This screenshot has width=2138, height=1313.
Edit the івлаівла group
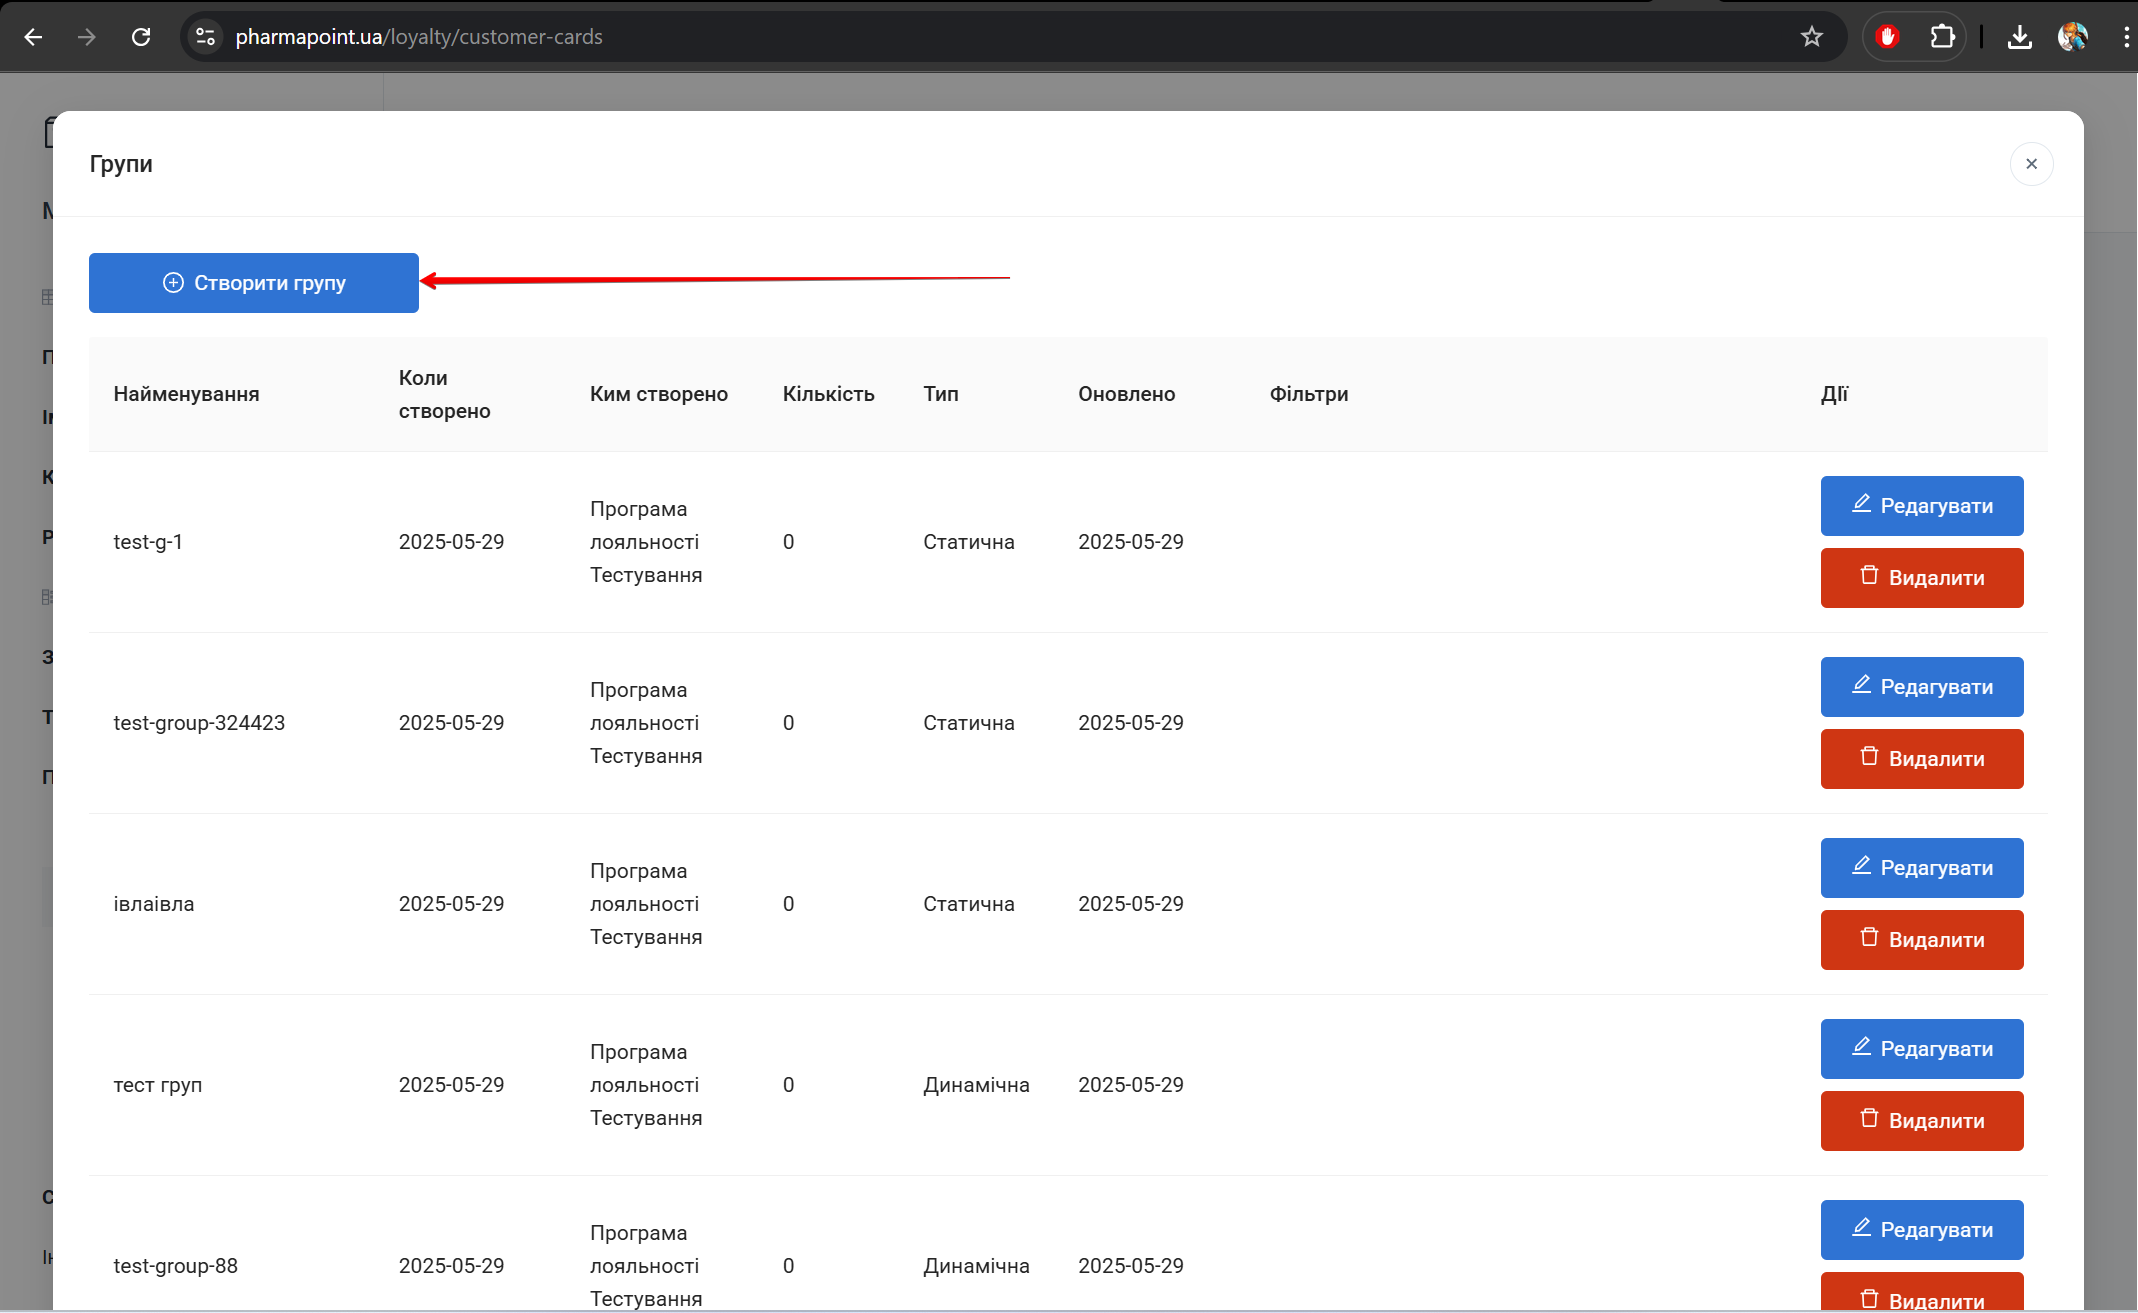coord(1921,868)
